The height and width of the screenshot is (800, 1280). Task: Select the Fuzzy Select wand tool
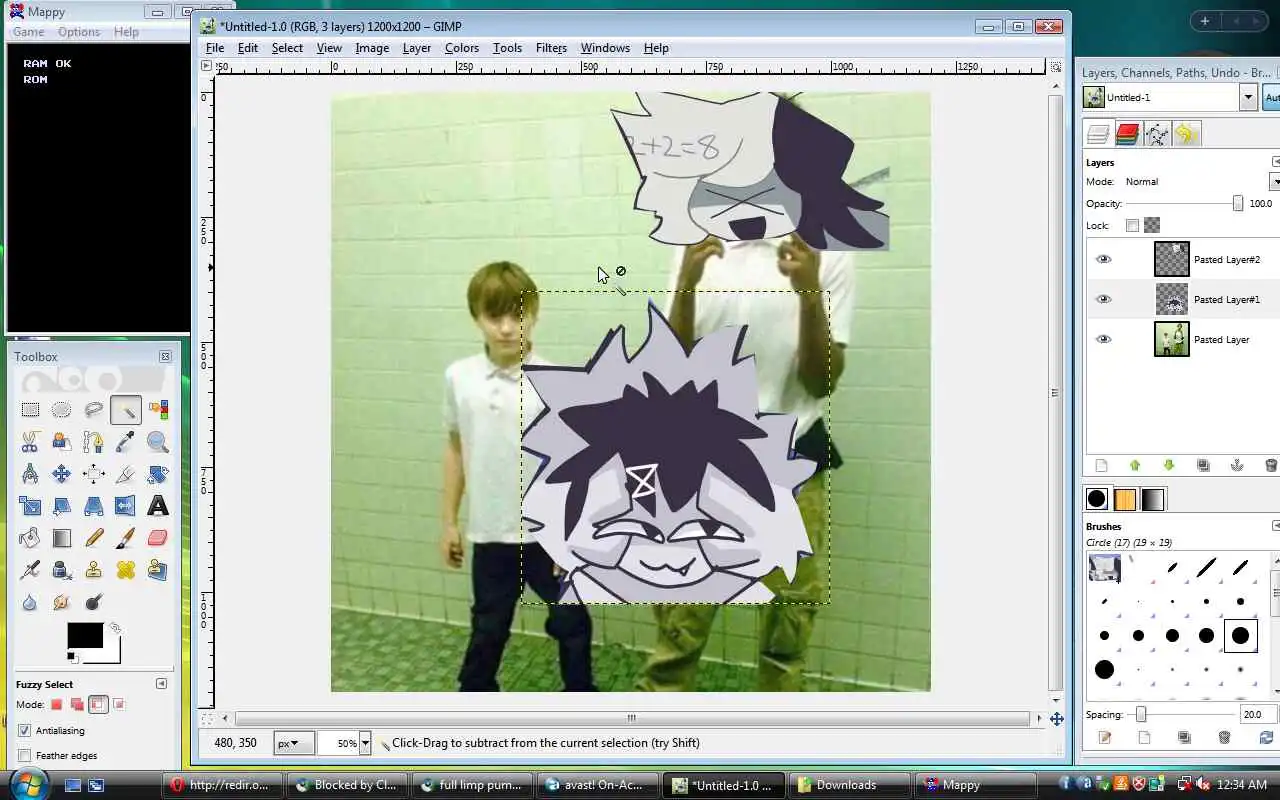click(126, 410)
